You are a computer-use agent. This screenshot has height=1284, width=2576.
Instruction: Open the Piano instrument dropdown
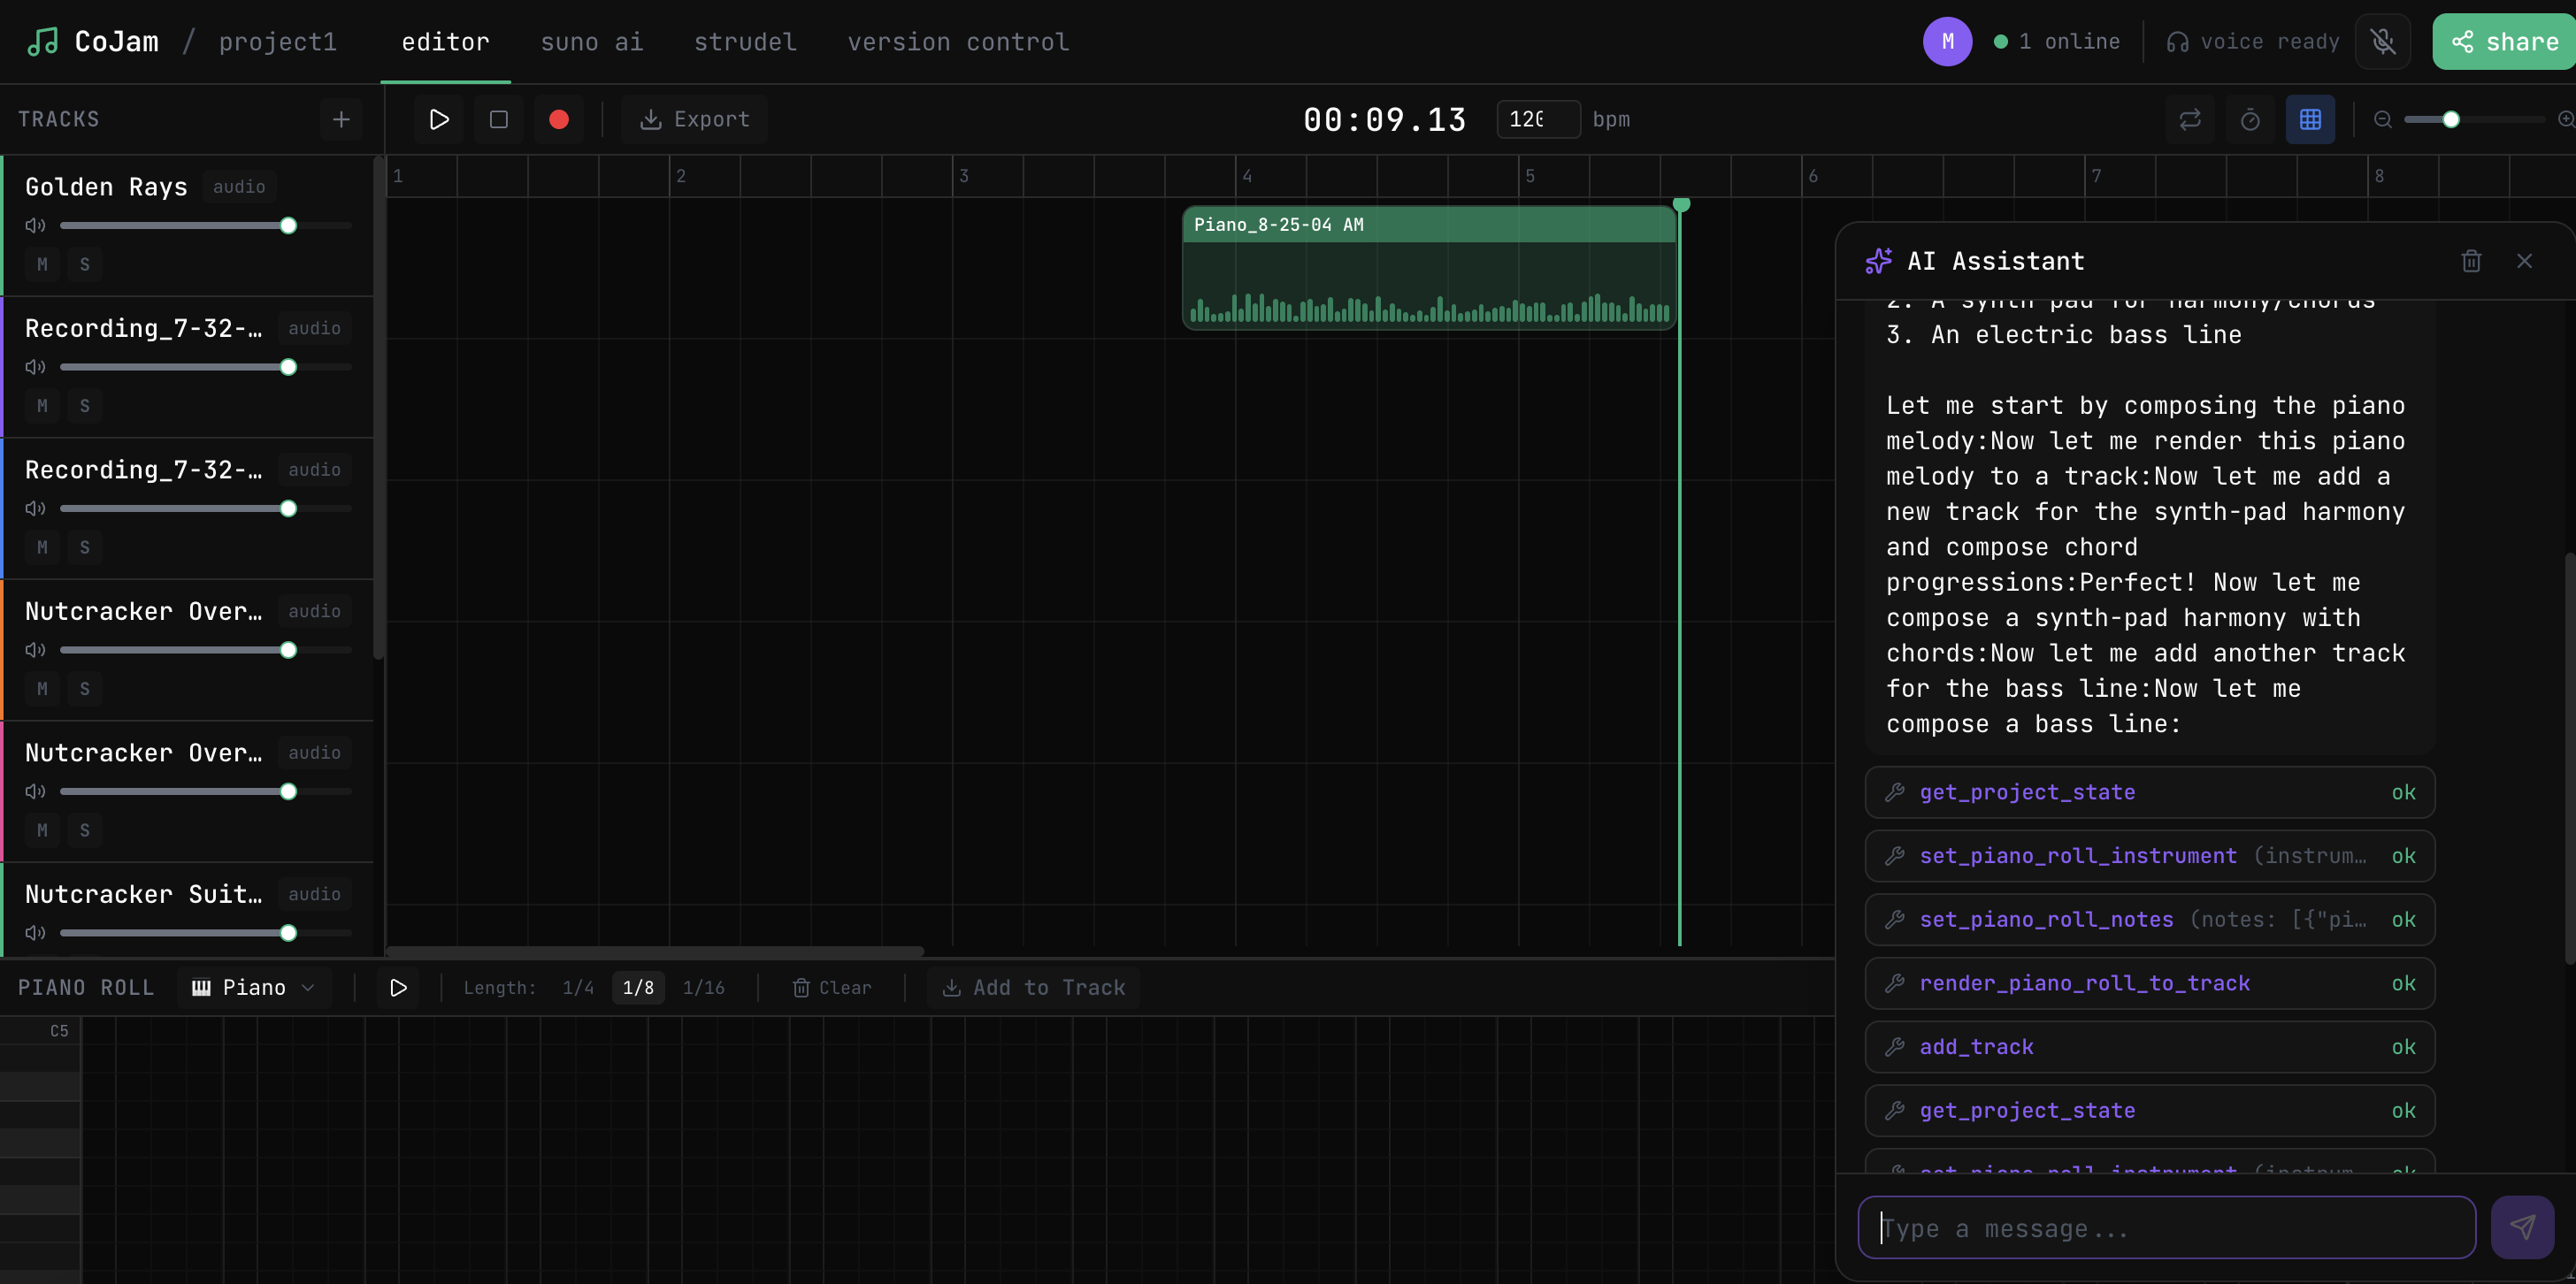(254, 988)
